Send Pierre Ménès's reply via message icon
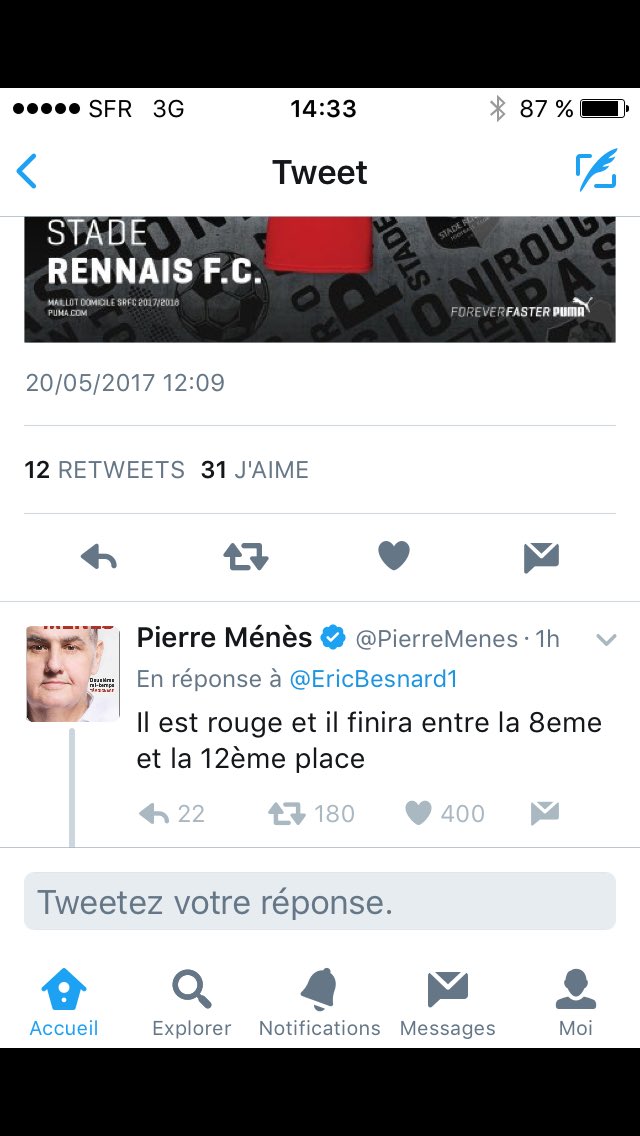Viewport: 640px width, 1136px height. pyautogui.click(x=544, y=814)
